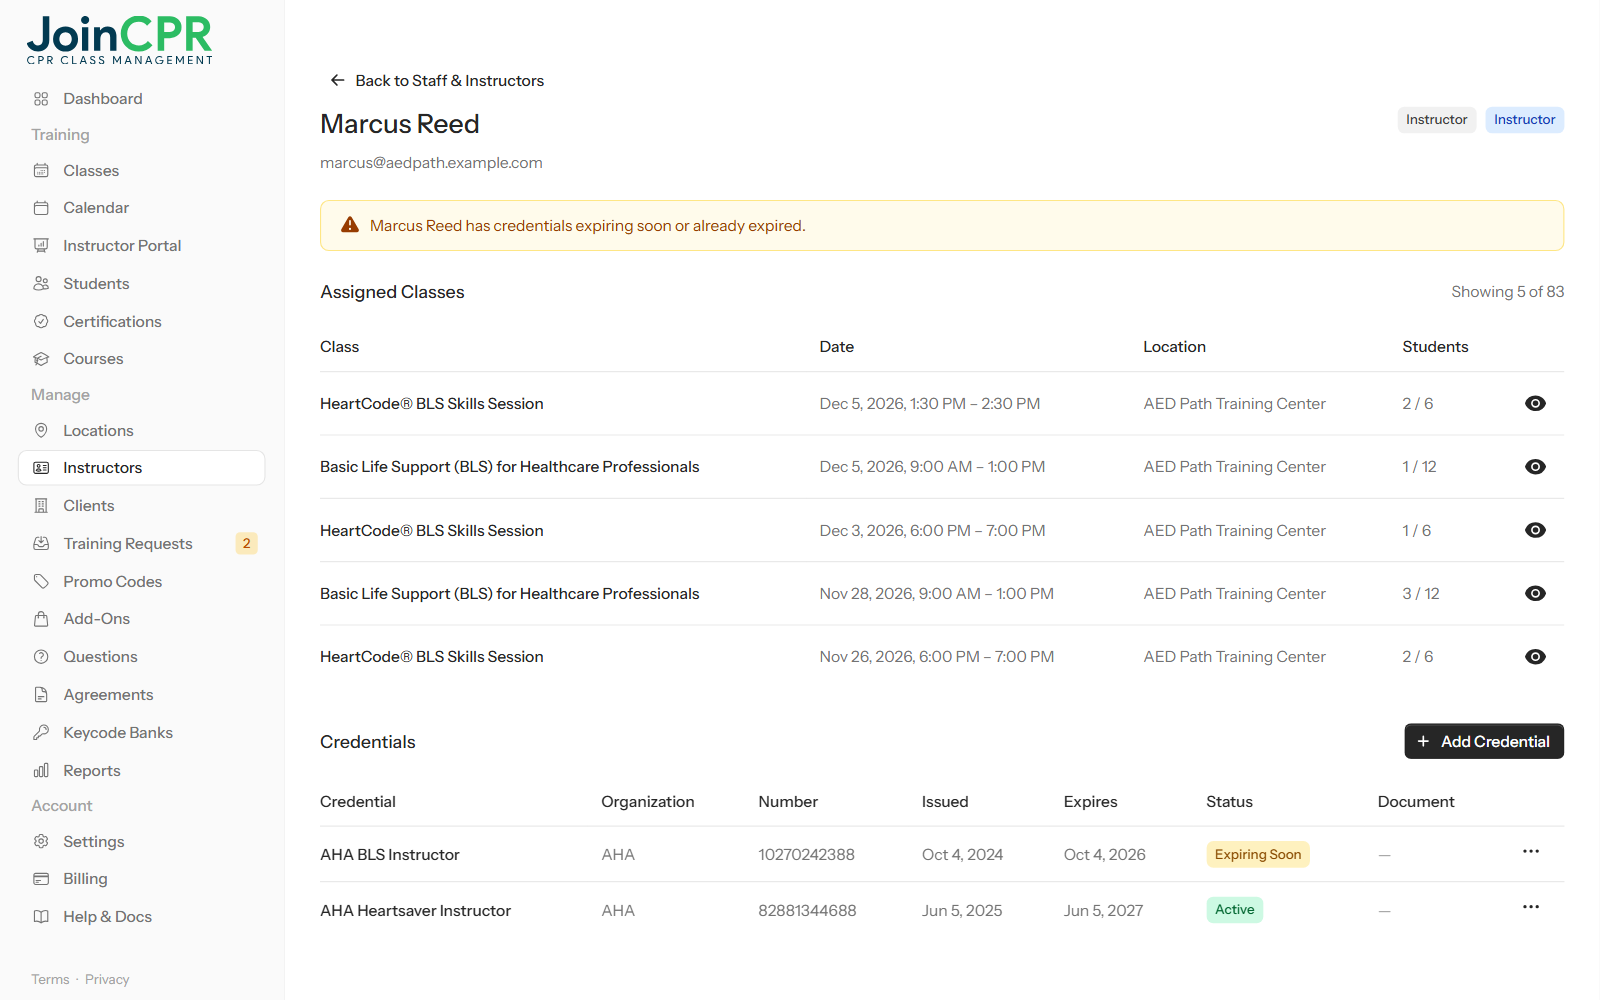Click the Expires column header
Viewport: 1600px width, 1000px height.
click(x=1090, y=802)
